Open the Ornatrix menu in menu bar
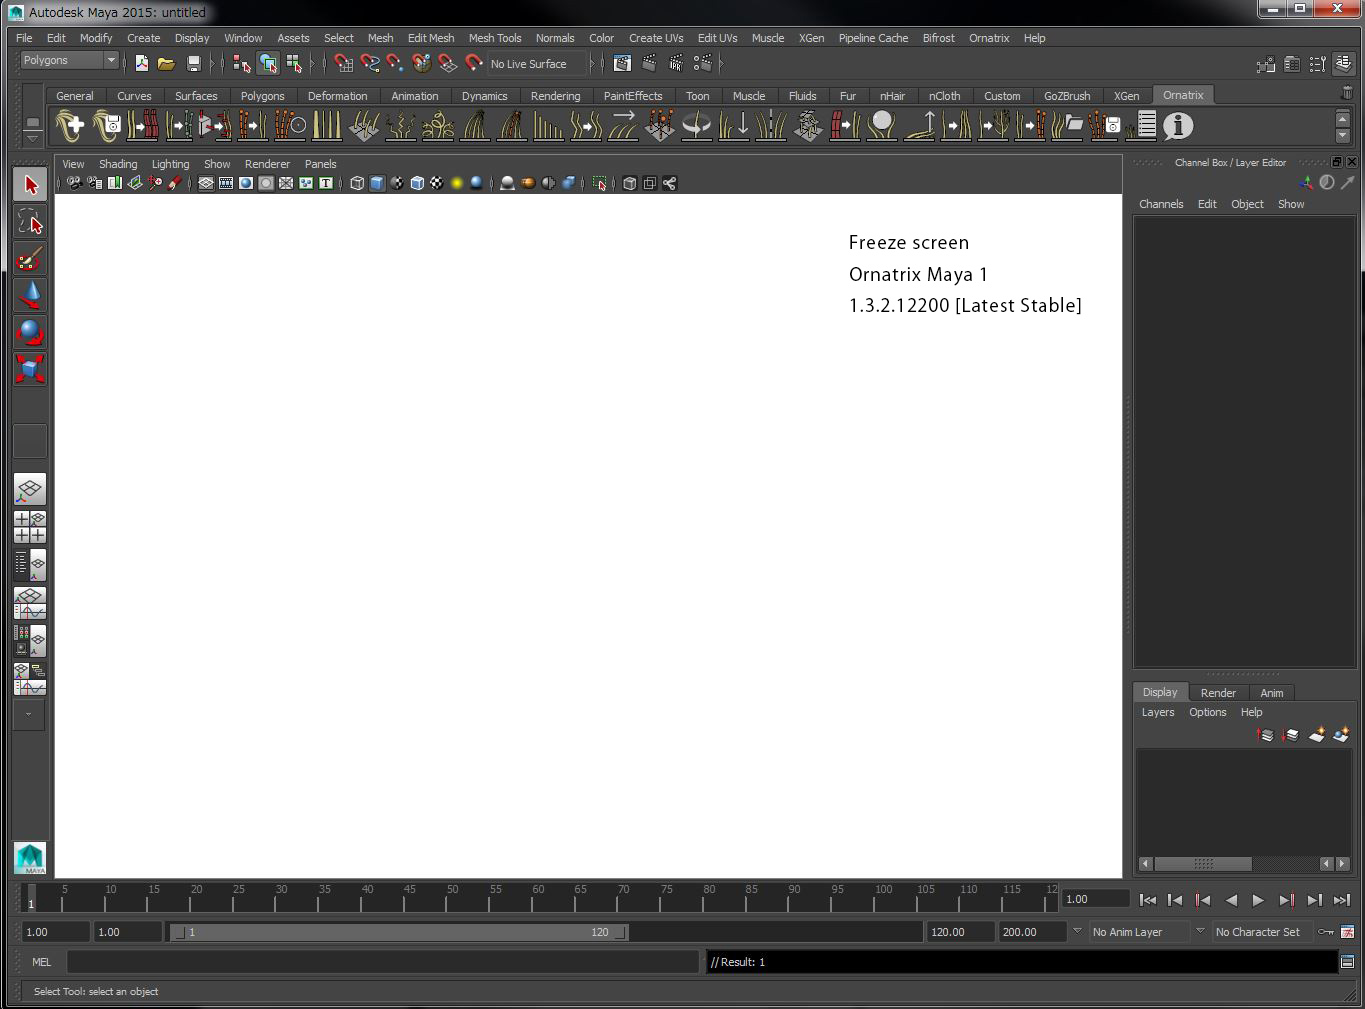 (988, 38)
